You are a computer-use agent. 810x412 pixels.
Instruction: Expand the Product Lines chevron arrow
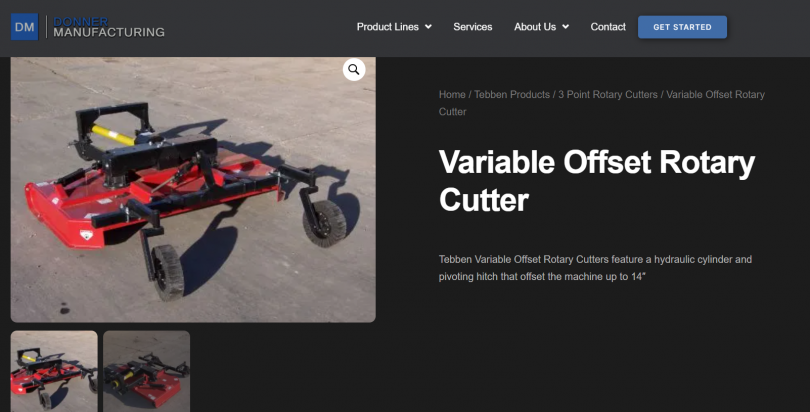pos(428,27)
